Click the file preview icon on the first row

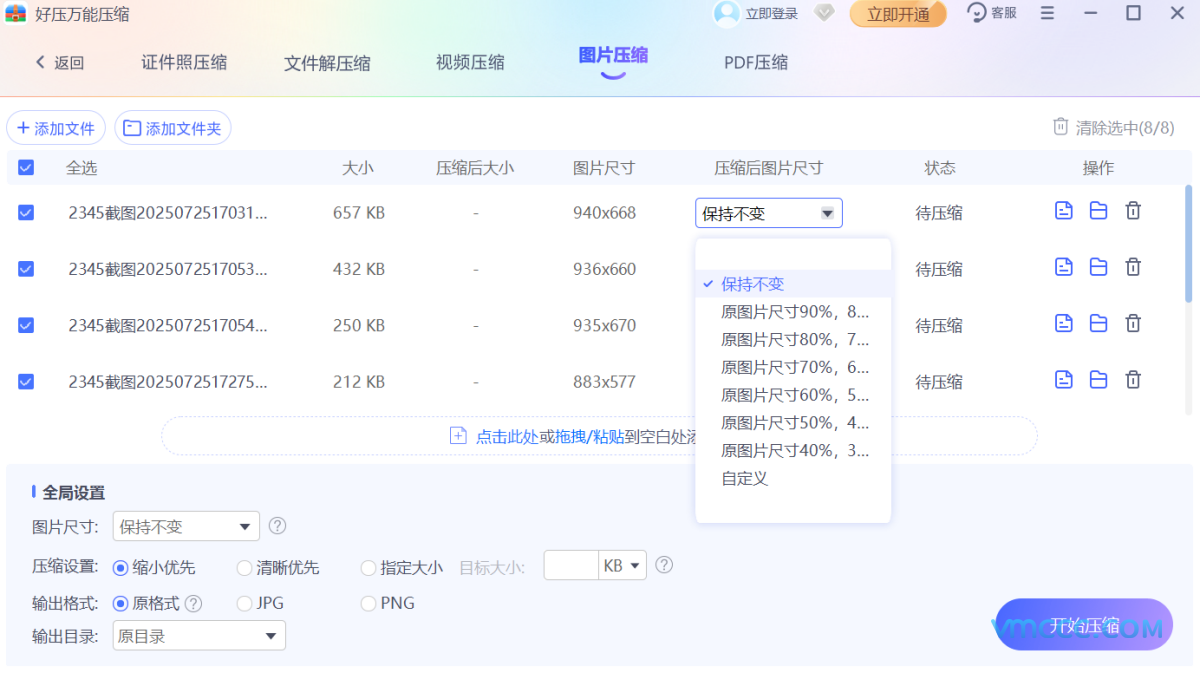coord(1063,211)
